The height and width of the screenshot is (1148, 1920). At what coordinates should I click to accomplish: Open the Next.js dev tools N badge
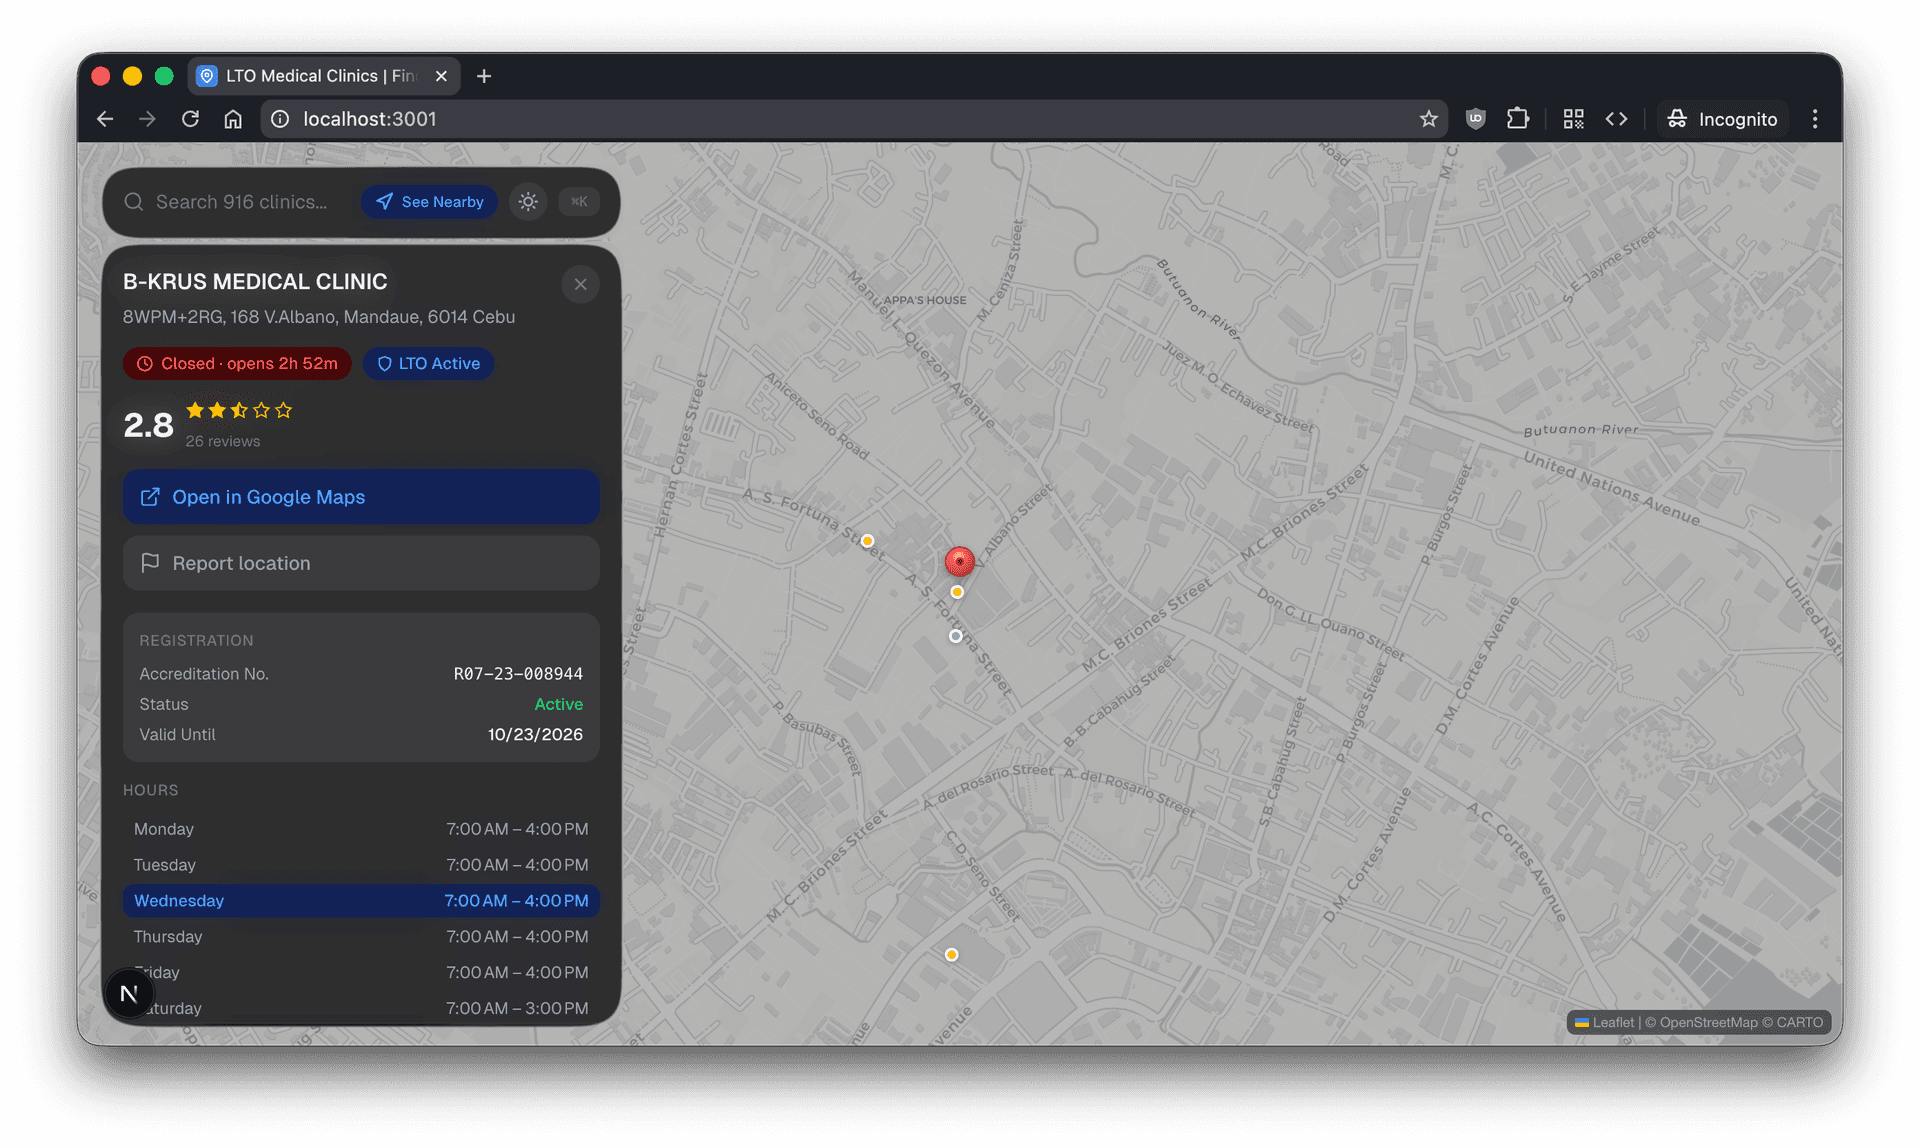(x=129, y=994)
